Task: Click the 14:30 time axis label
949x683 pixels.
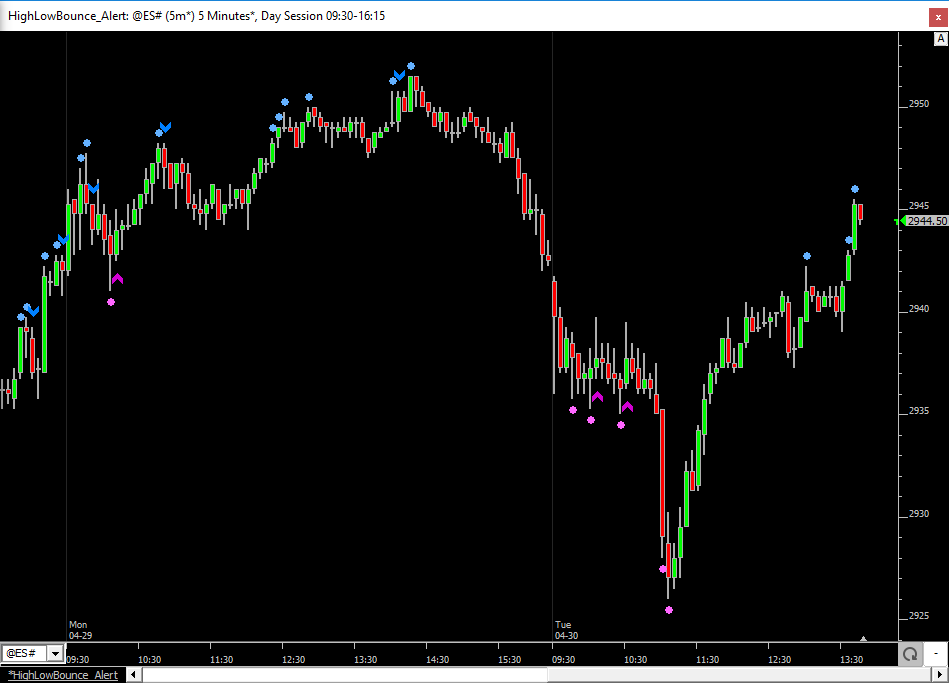Action: (x=438, y=659)
